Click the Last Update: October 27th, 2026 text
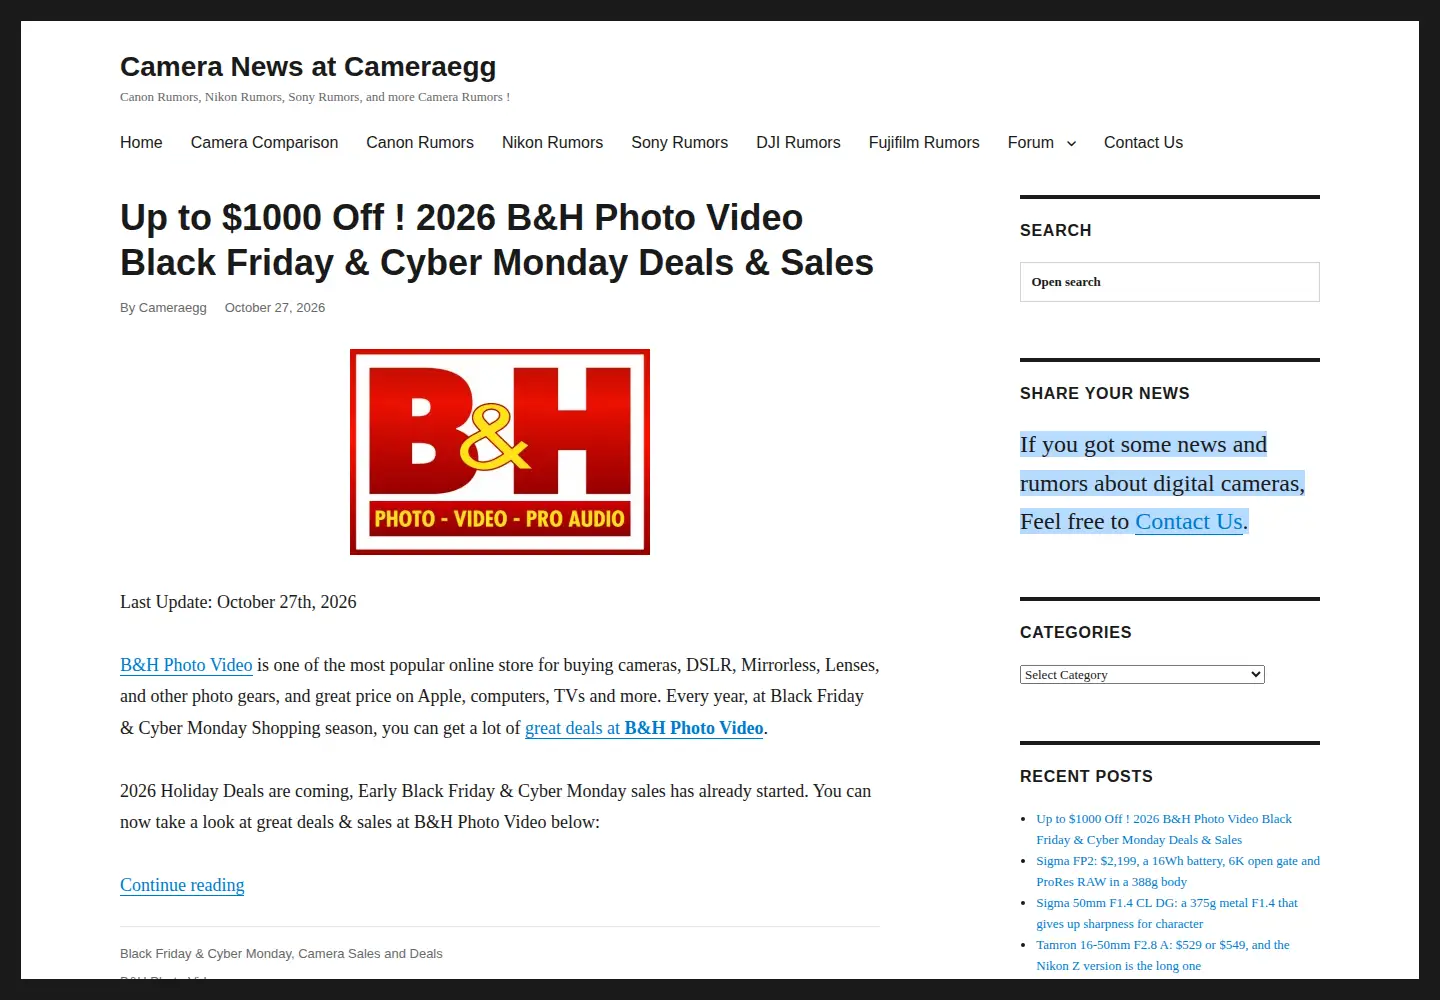The height and width of the screenshot is (1000, 1440). pyautogui.click(x=238, y=602)
